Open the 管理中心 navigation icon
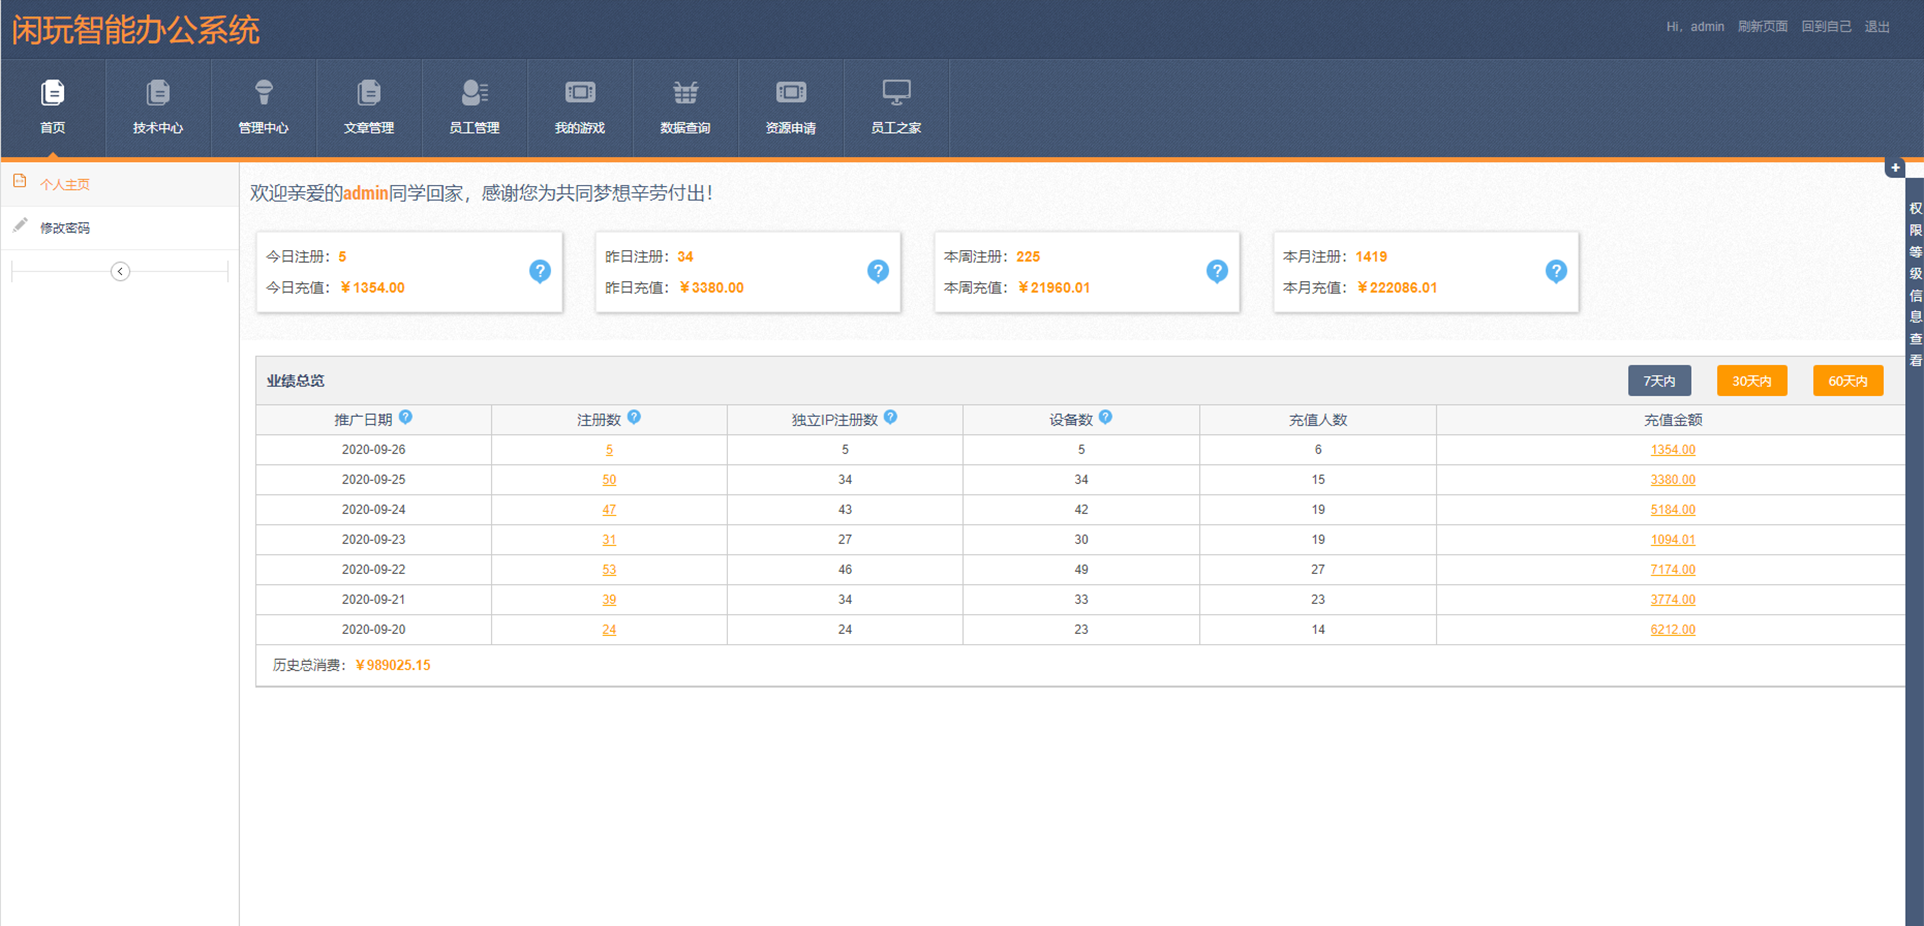Image resolution: width=1924 pixels, height=926 pixels. coord(263,94)
